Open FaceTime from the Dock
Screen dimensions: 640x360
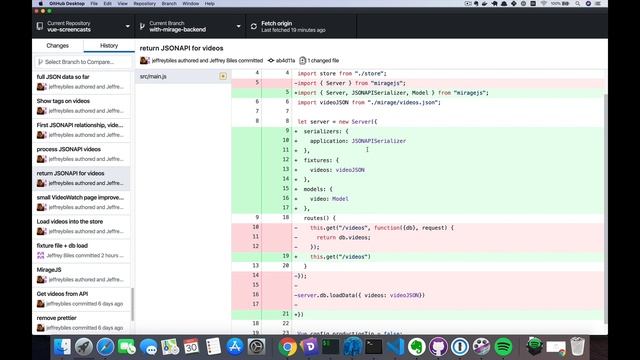pos(127,347)
